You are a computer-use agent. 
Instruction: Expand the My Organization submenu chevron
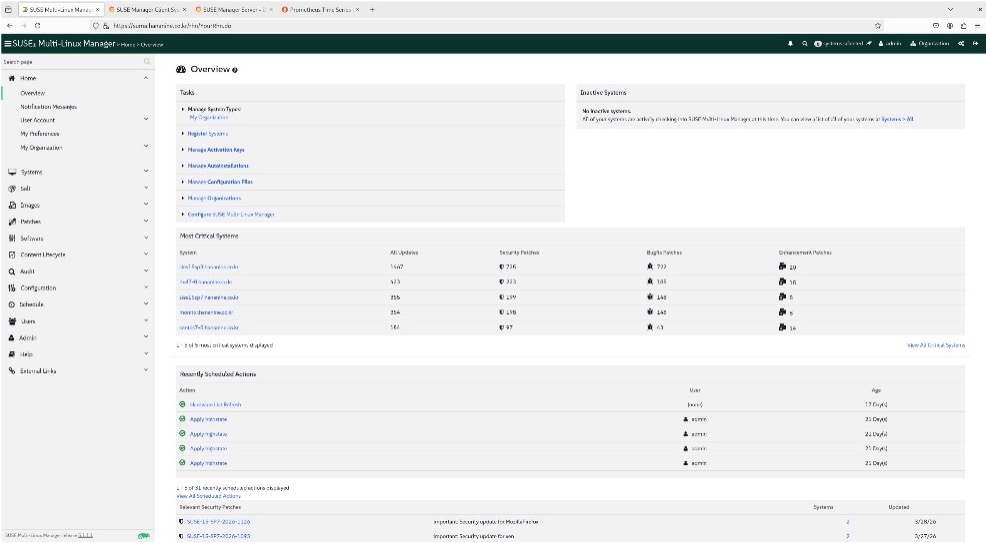coord(146,147)
